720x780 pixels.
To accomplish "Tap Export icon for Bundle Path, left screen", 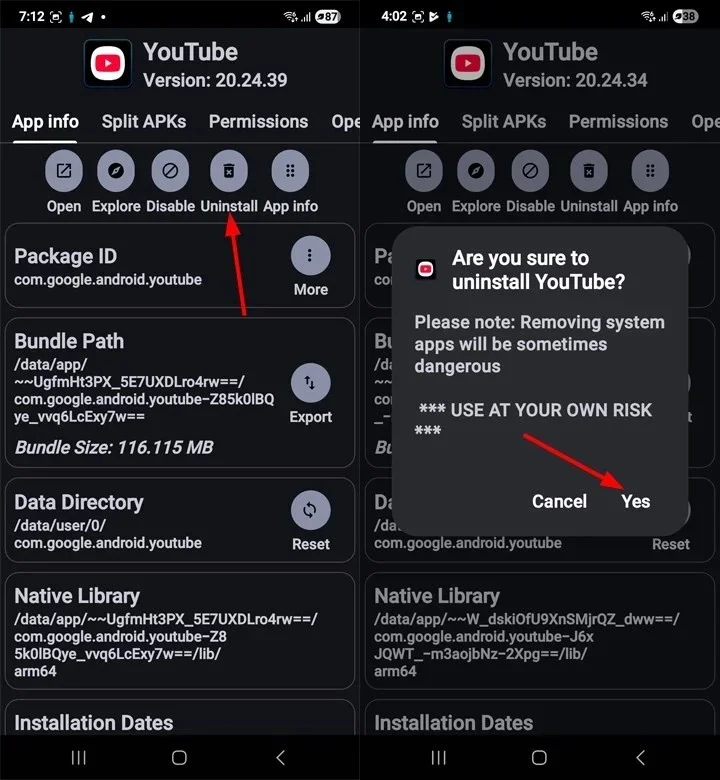I will [310, 383].
